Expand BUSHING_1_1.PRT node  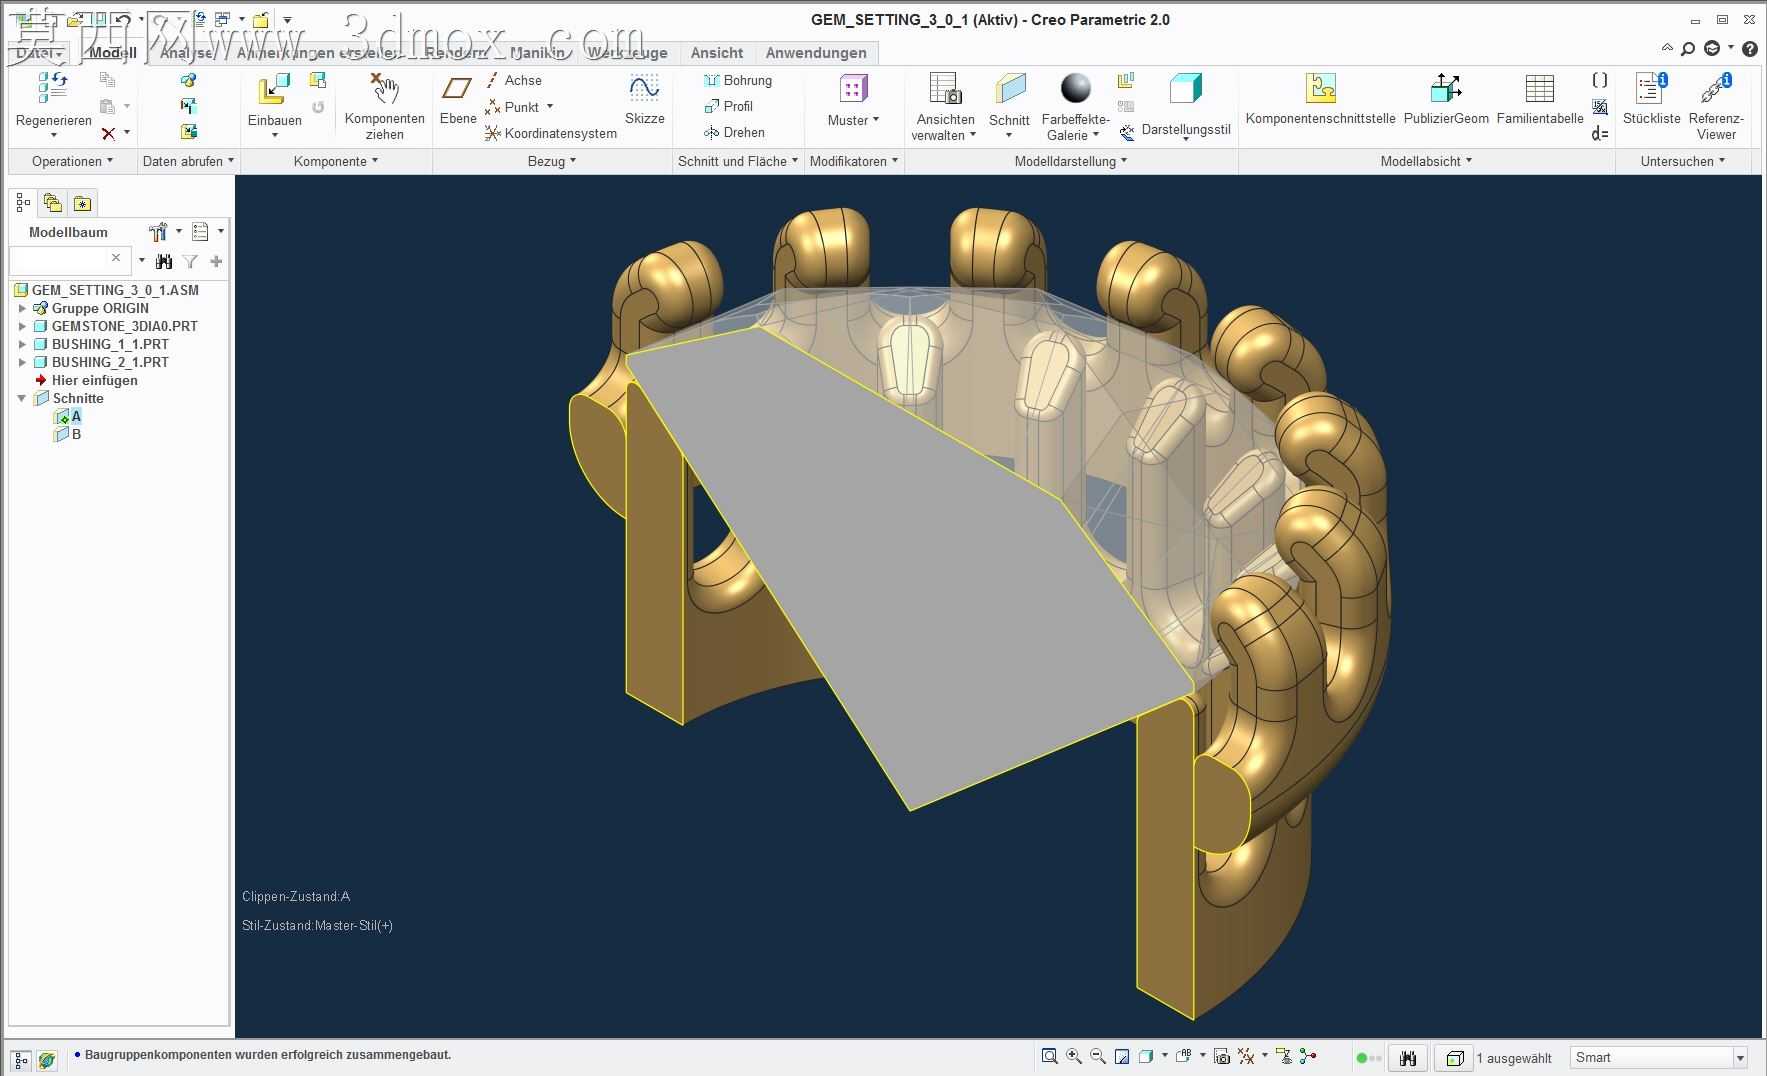22,344
